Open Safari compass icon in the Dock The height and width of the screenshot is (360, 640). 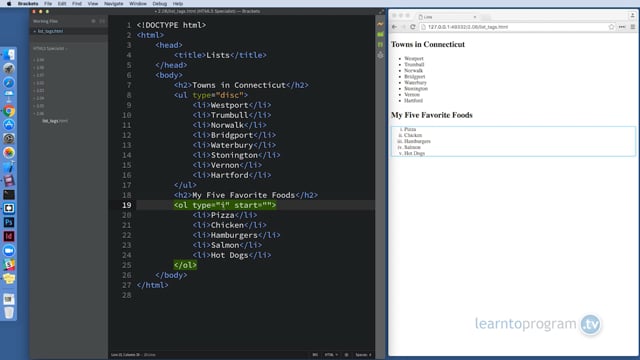(9, 82)
